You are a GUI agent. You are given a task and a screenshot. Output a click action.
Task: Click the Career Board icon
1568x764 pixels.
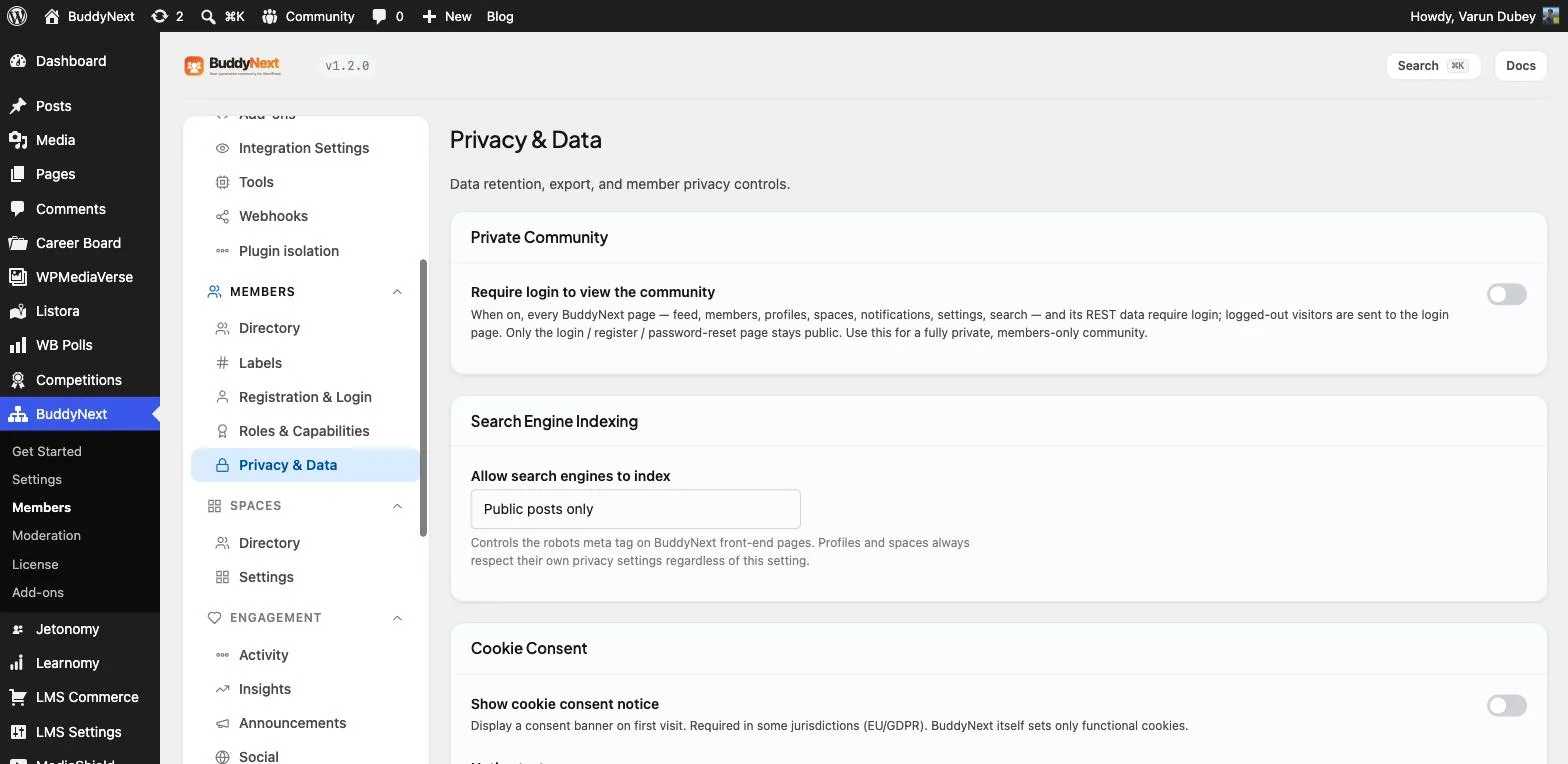click(x=18, y=243)
